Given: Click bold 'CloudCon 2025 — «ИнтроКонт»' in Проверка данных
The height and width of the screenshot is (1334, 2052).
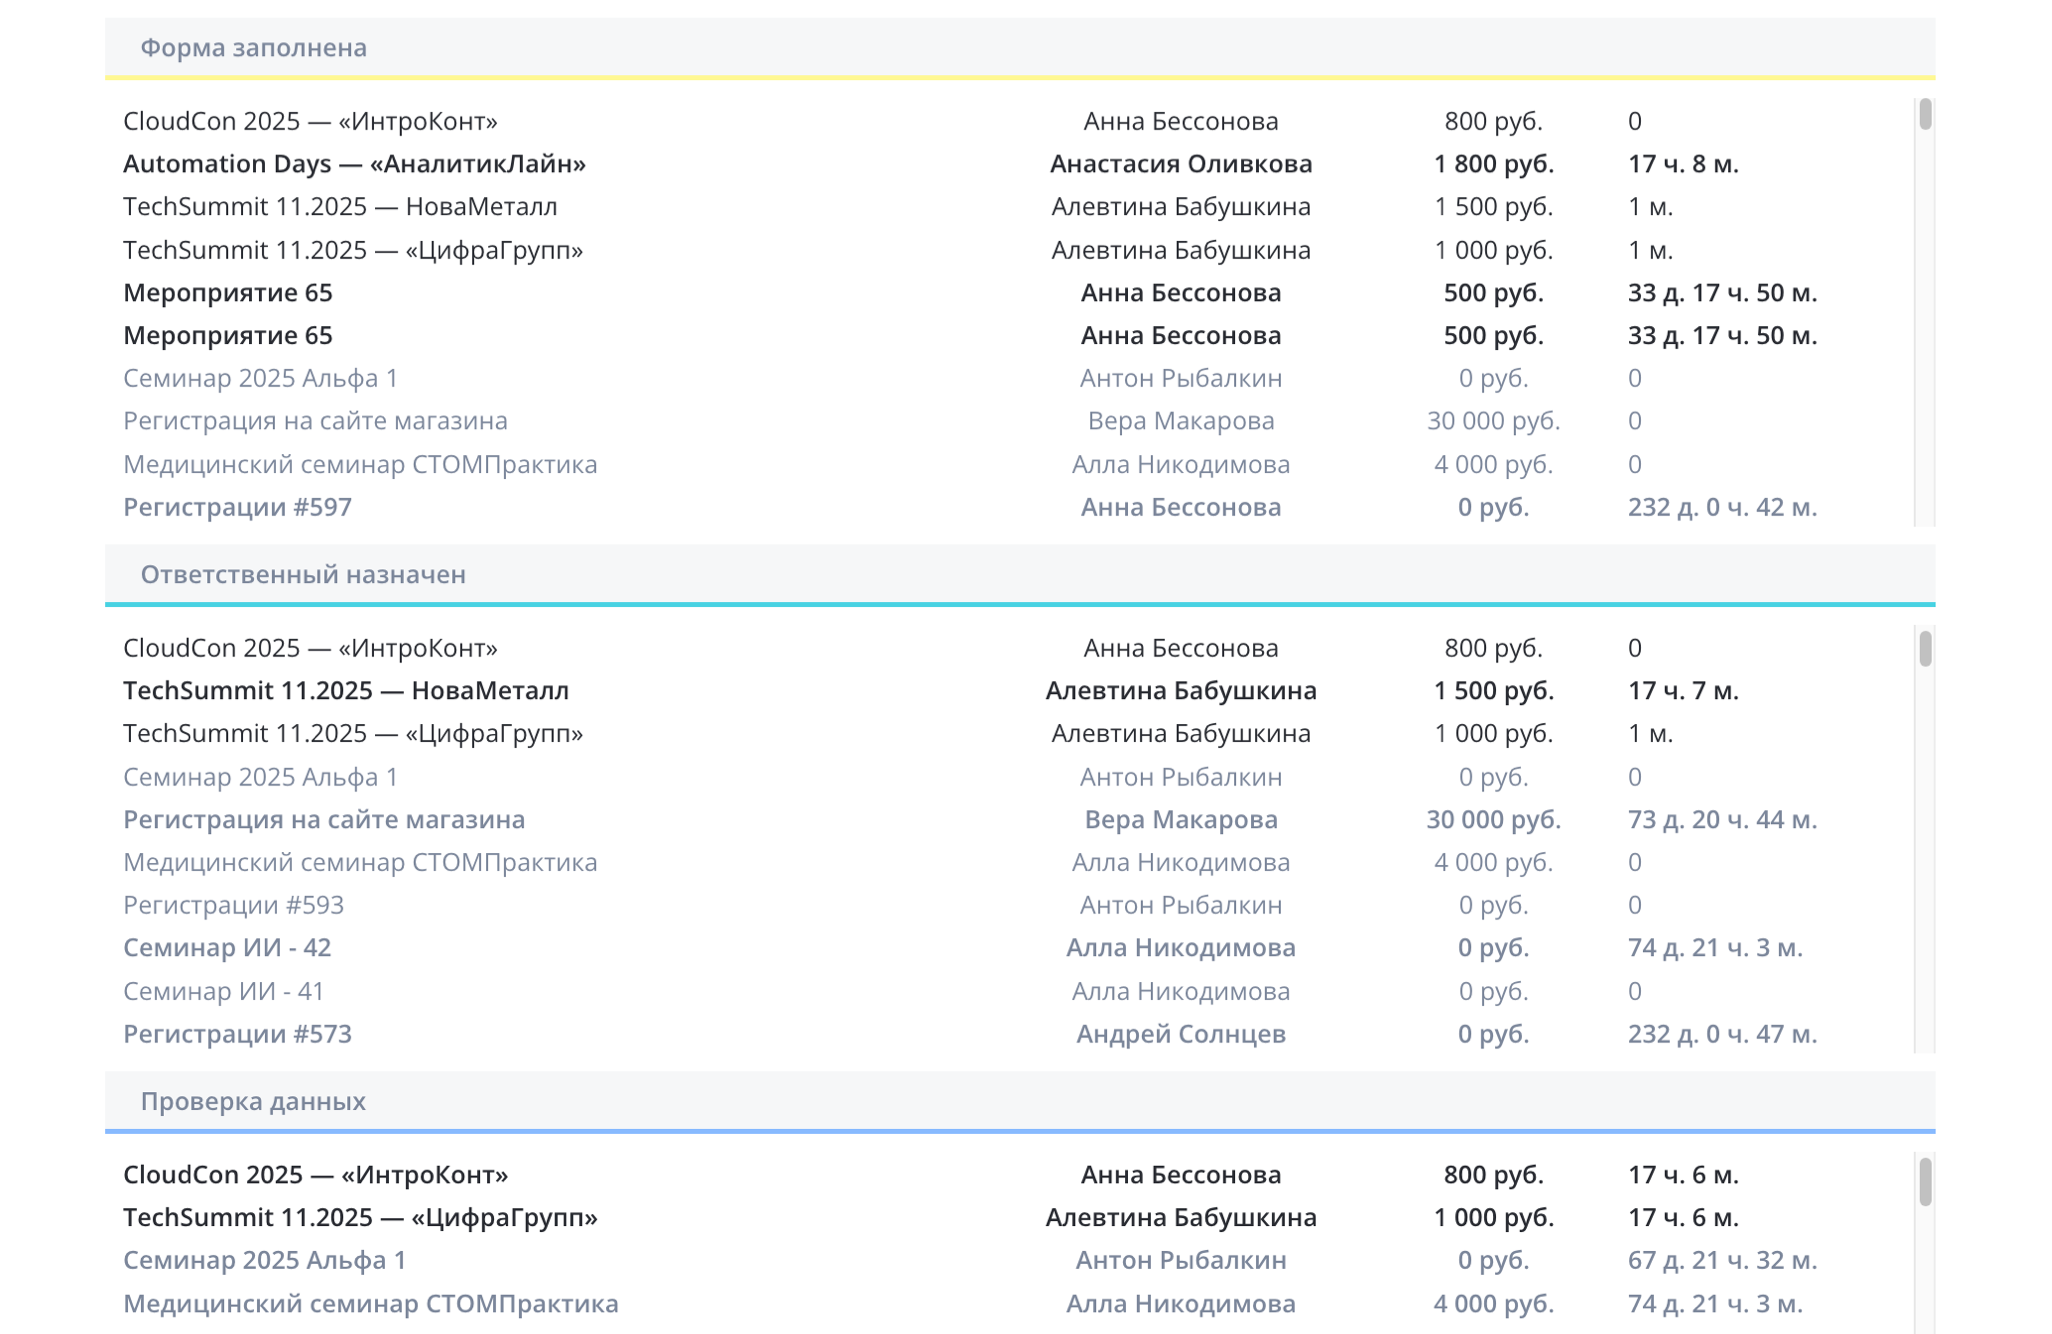Looking at the screenshot, I should click(x=315, y=1174).
